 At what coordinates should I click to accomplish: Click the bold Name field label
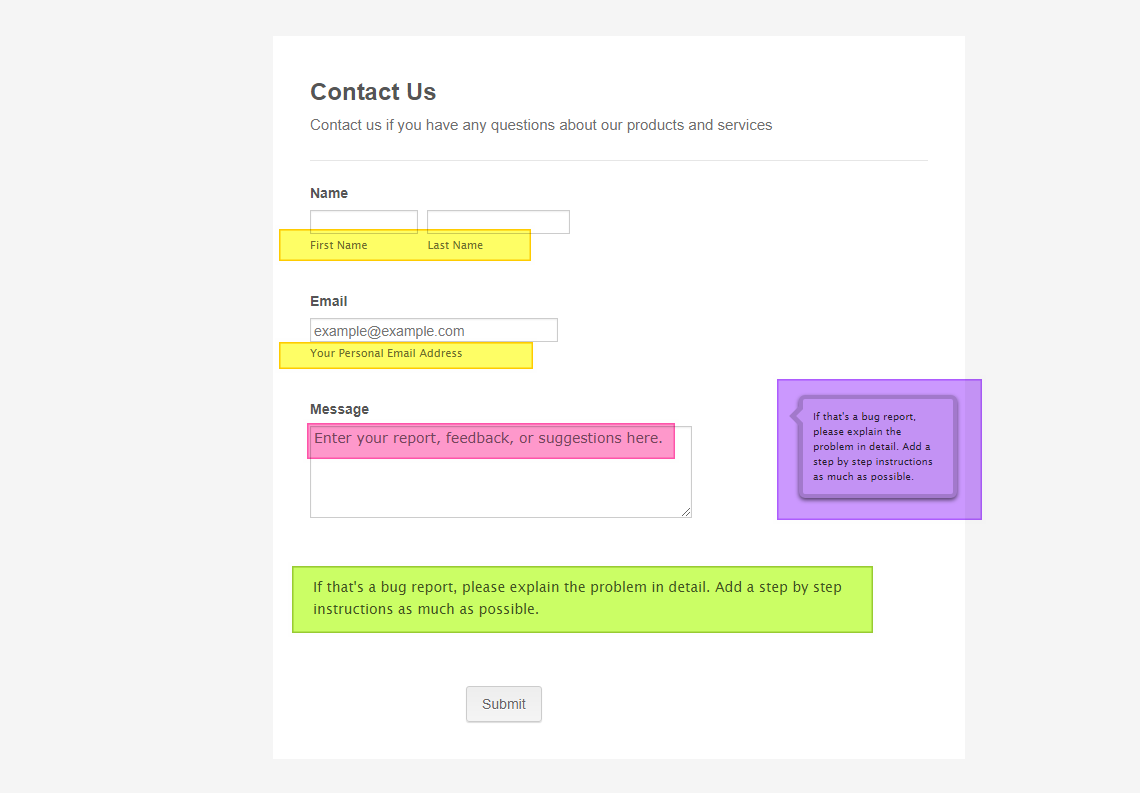click(329, 193)
